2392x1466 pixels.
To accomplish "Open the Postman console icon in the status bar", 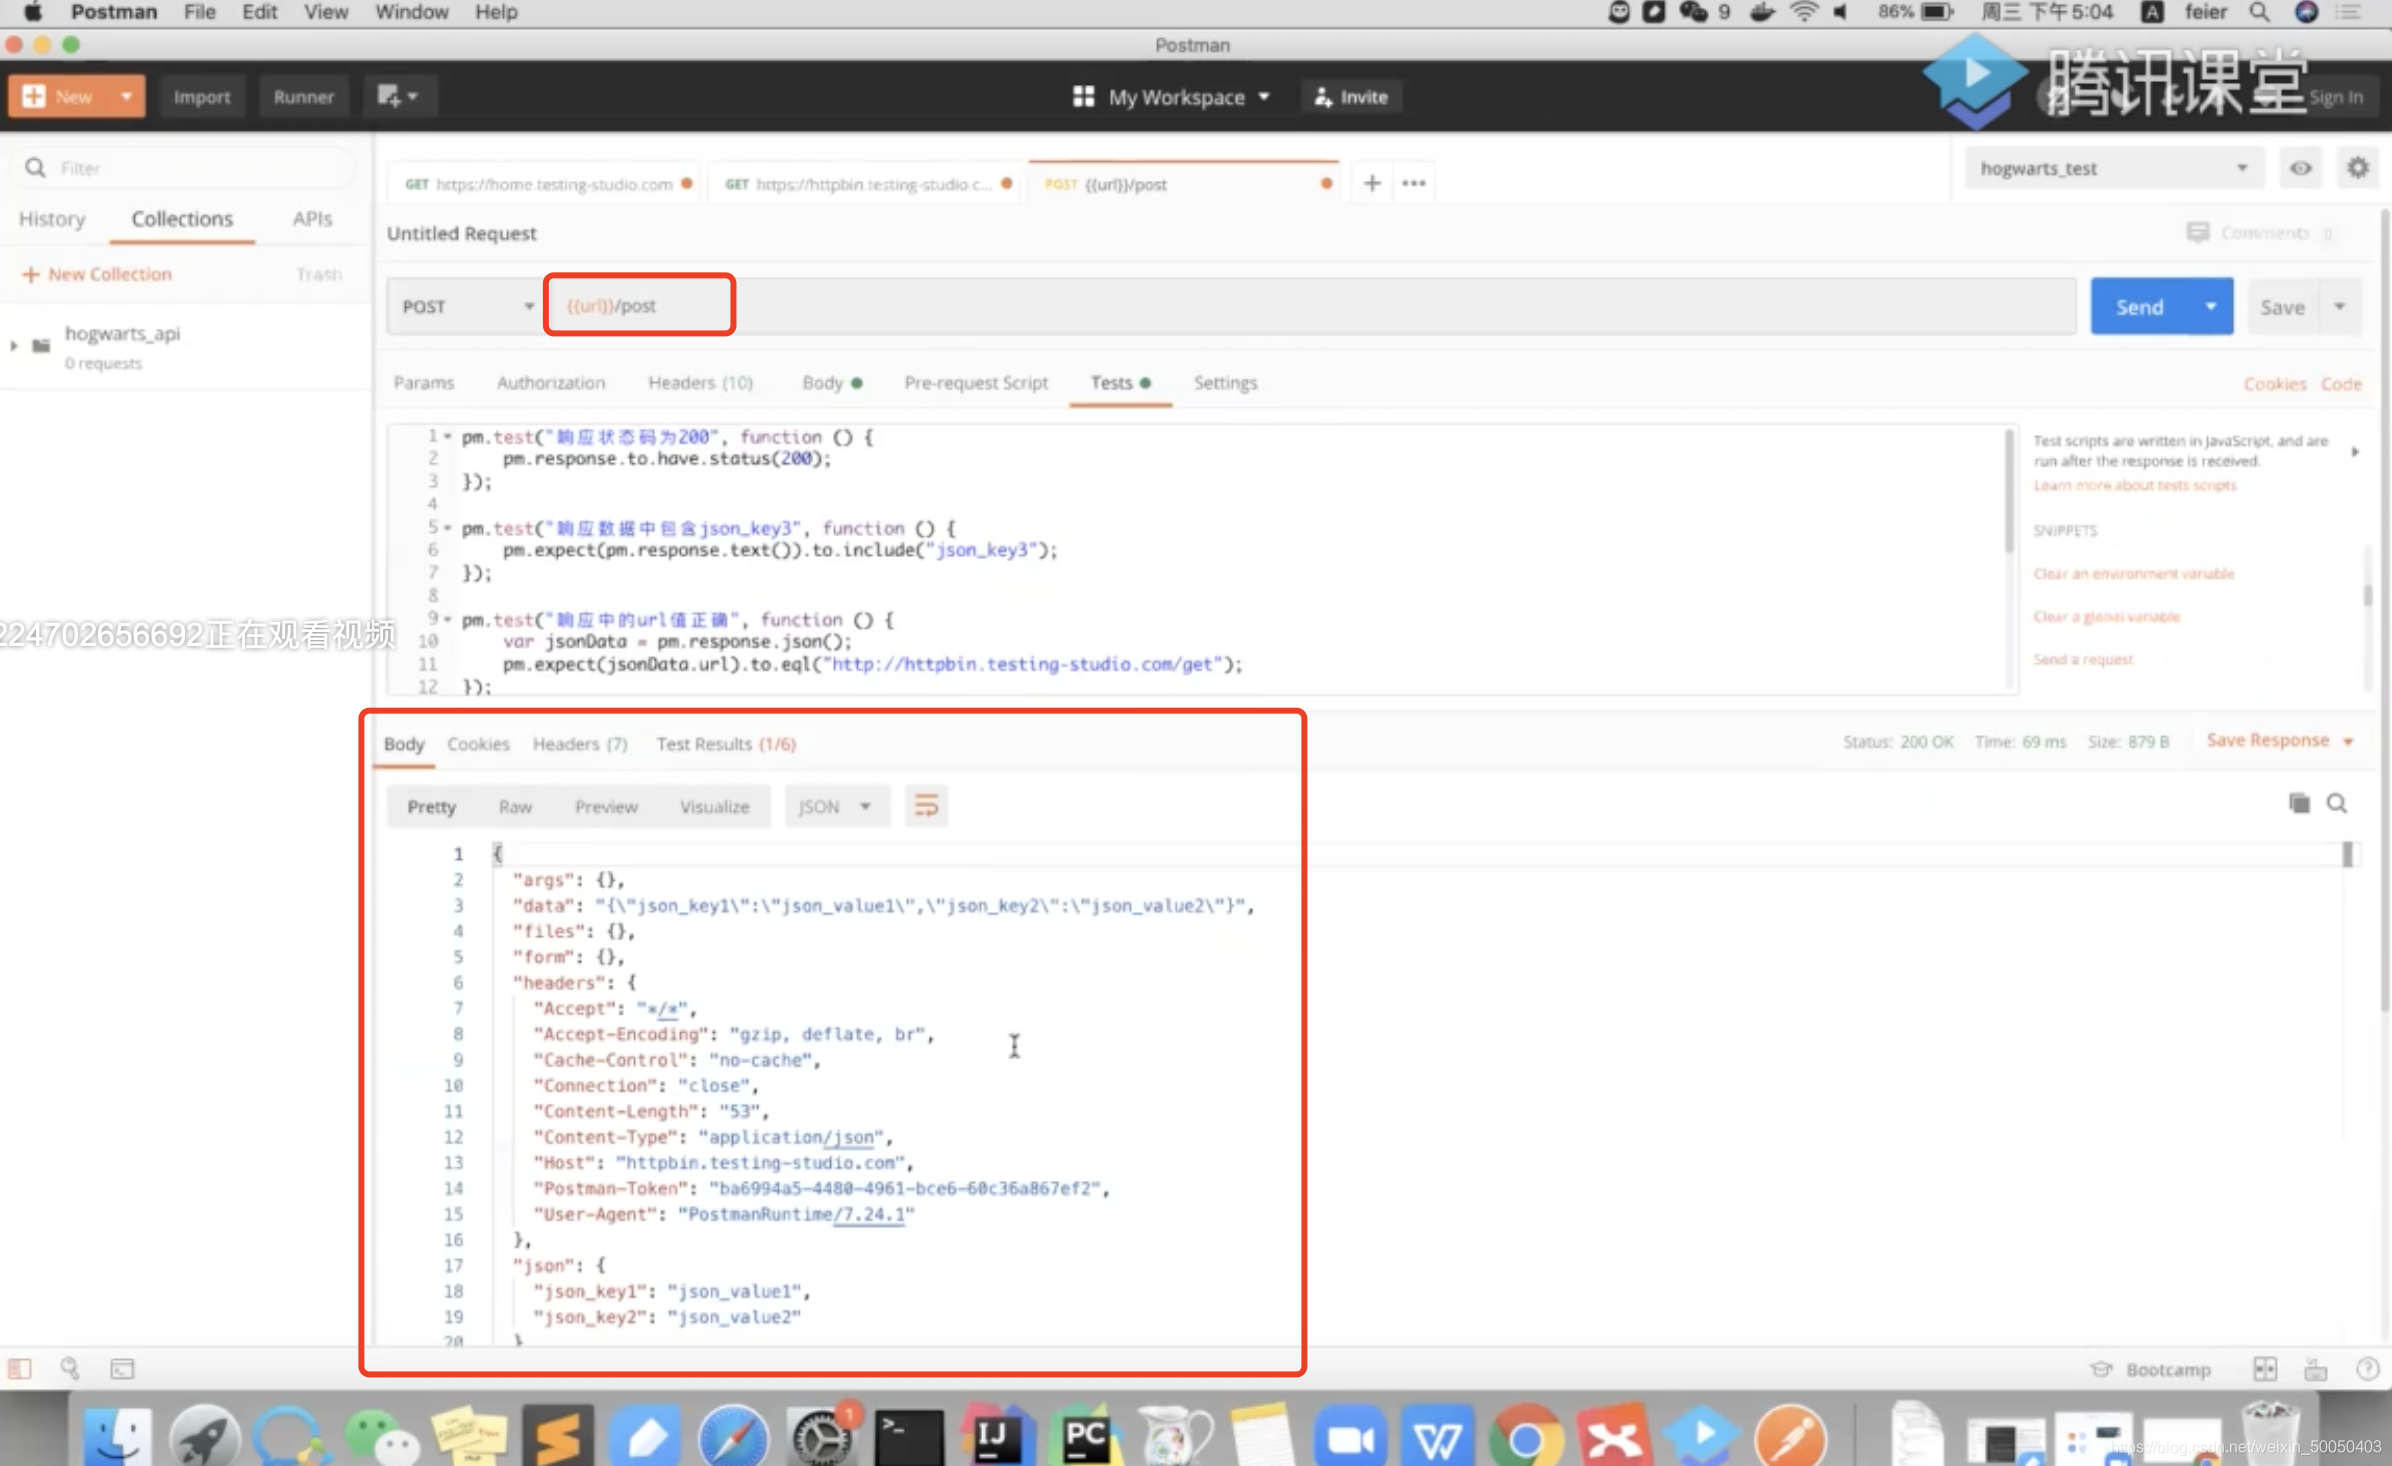I will 122,1368.
